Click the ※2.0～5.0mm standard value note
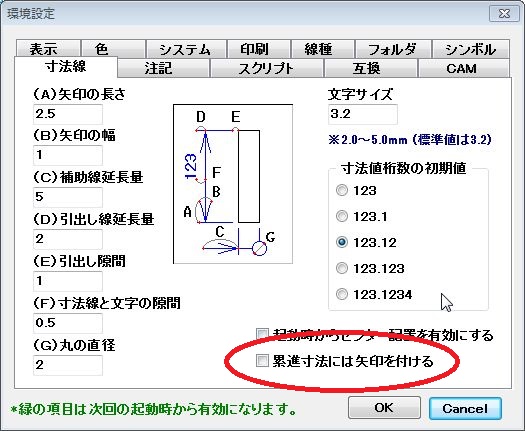Viewport: 525px width, 431px height. [410, 140]
